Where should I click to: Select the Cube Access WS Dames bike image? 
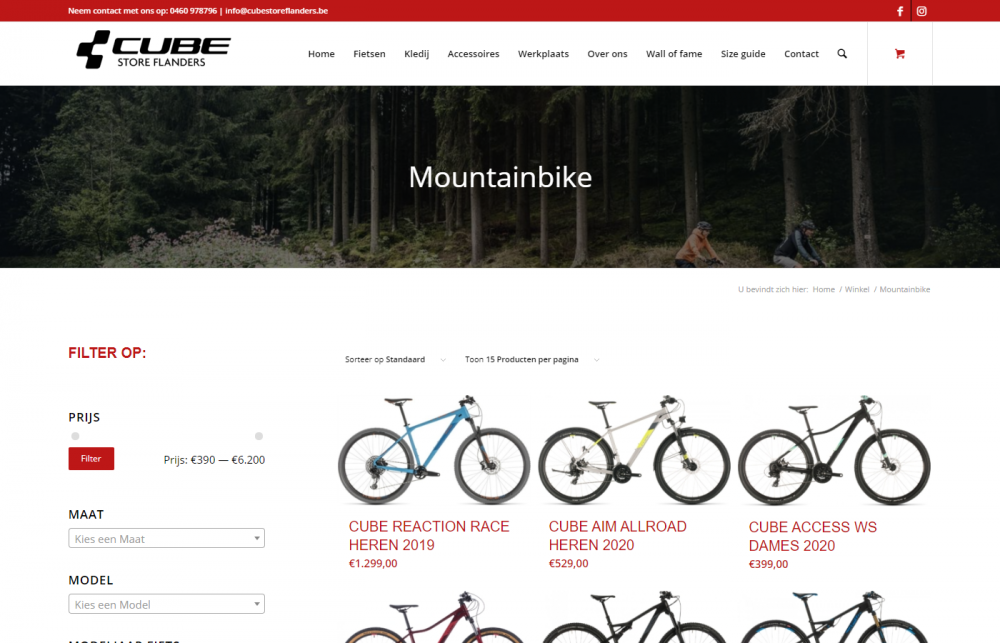[x=834, y=449]
